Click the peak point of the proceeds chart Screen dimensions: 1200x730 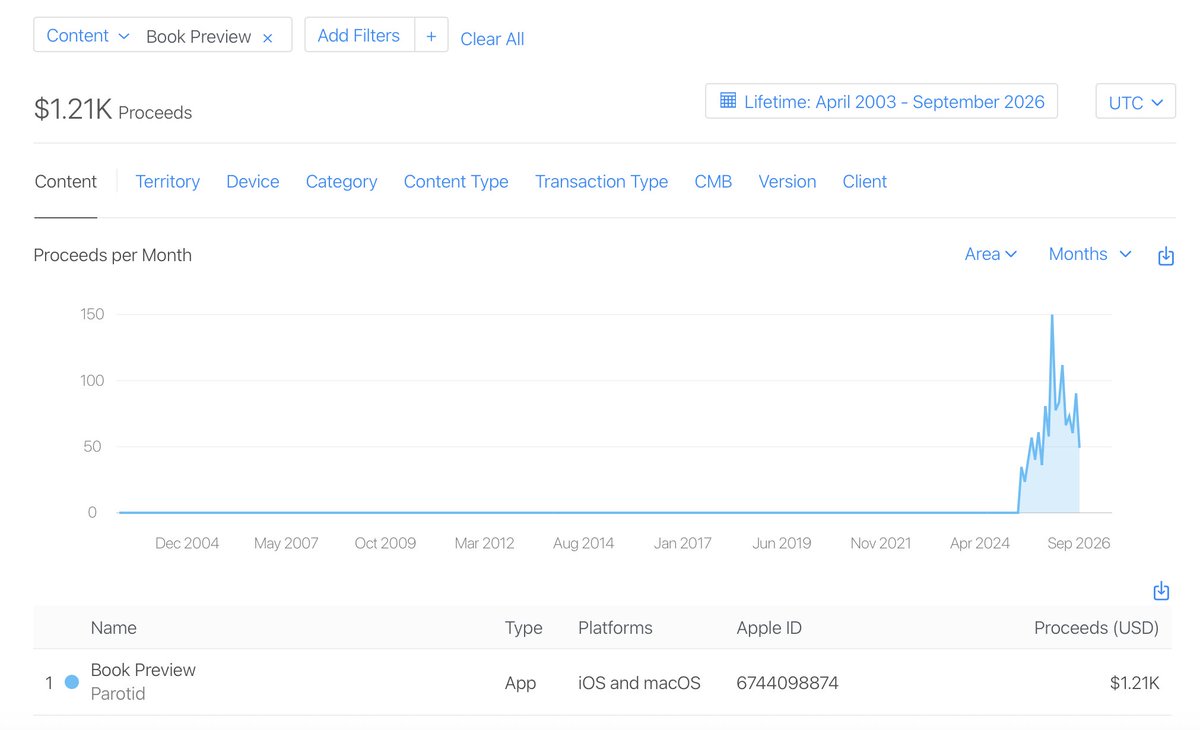coord(1052,316)
